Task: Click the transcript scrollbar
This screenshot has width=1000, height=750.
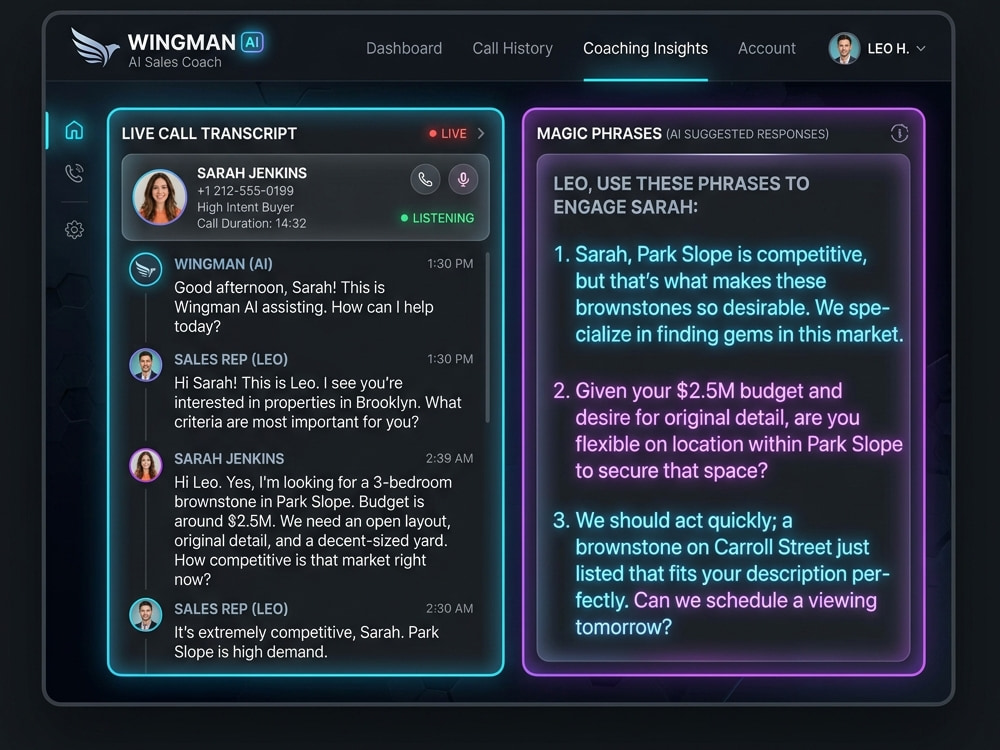Action: [x=488, y=338]
